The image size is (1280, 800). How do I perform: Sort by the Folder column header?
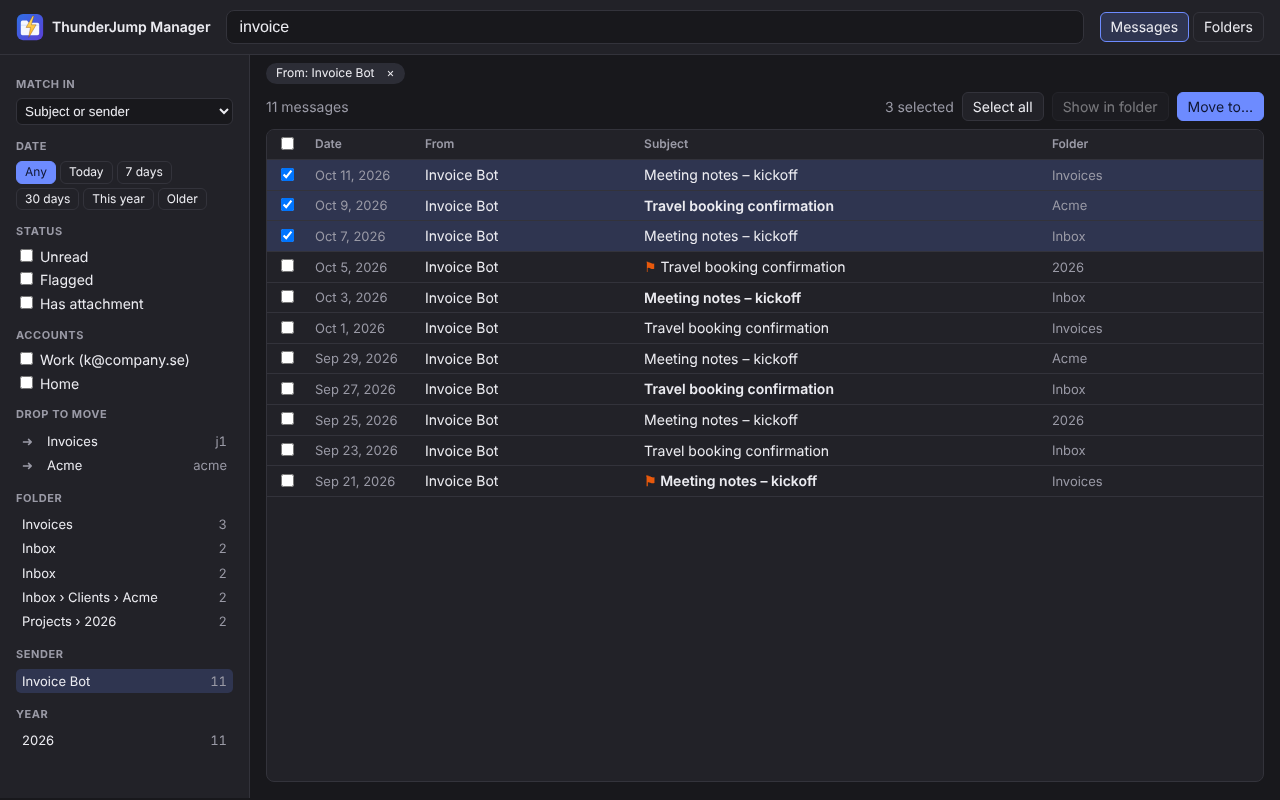pyautogui.click(x=1070, y=144)
